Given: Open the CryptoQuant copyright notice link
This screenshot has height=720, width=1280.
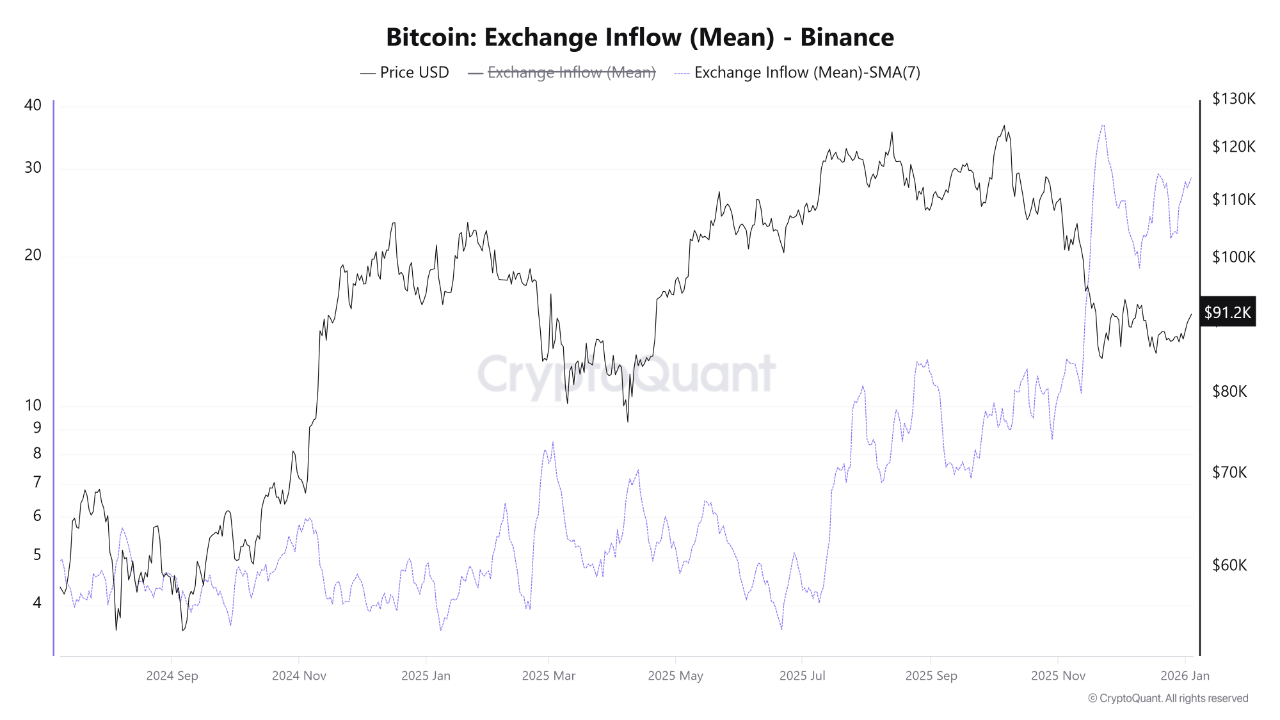Looking at the screenshot, I should click(1167, 698).
